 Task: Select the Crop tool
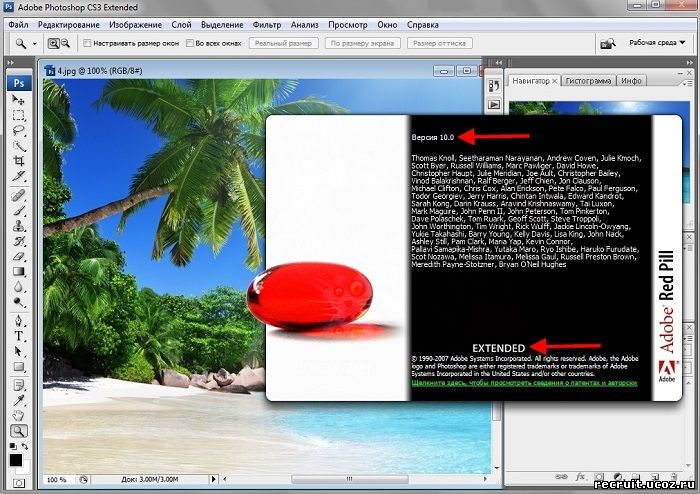18,161
